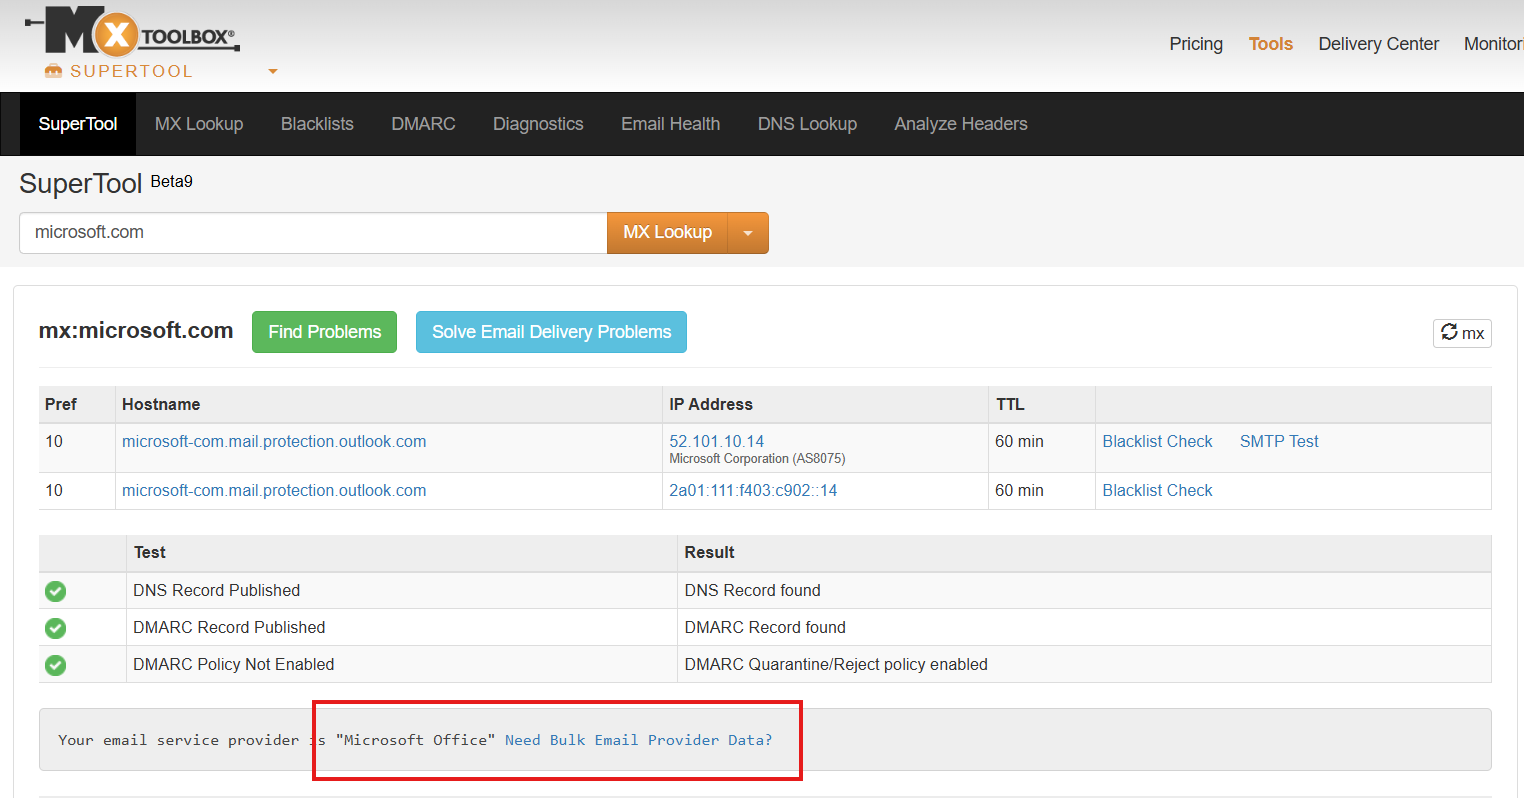Image resolution: width=1524 pixels, height=798 pixels.
Task: Open the Pricing page
Action: tap(1196, 44)
